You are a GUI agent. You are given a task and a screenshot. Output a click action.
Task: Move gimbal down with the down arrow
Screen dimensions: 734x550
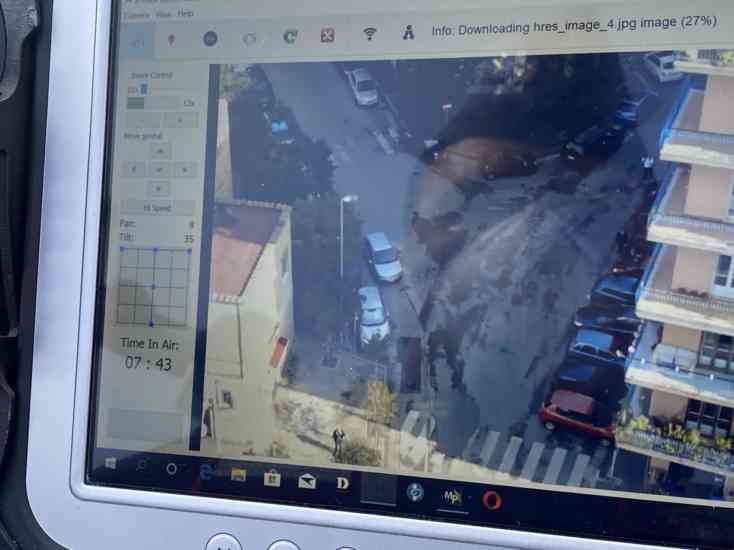159,189
